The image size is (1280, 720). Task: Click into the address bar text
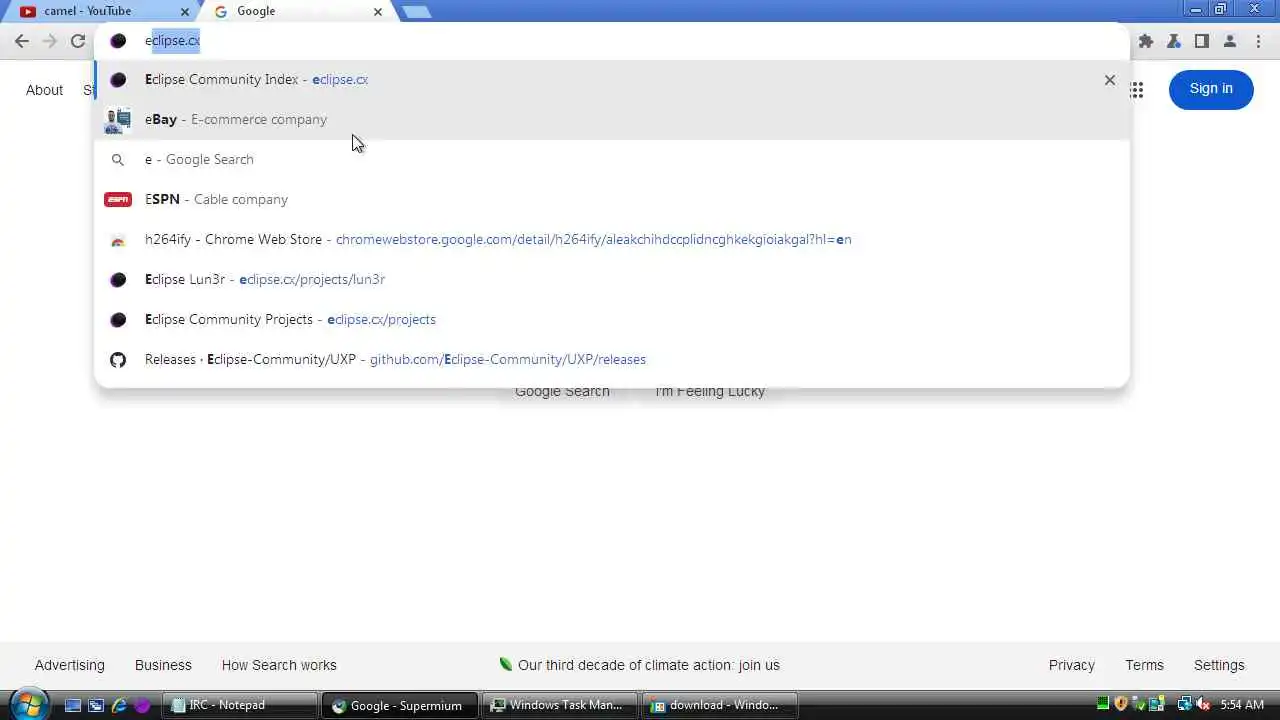point(173,41)
